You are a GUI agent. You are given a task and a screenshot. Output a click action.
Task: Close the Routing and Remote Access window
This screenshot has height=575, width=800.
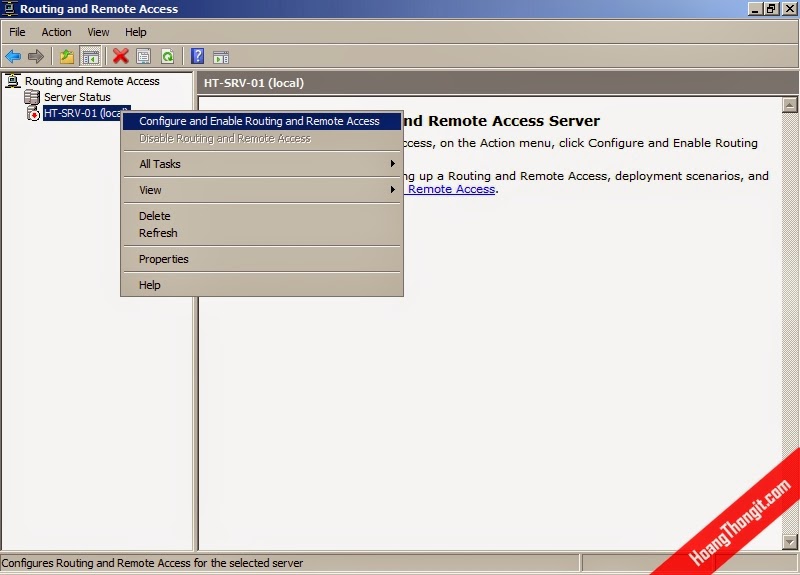tap(789, 9)
